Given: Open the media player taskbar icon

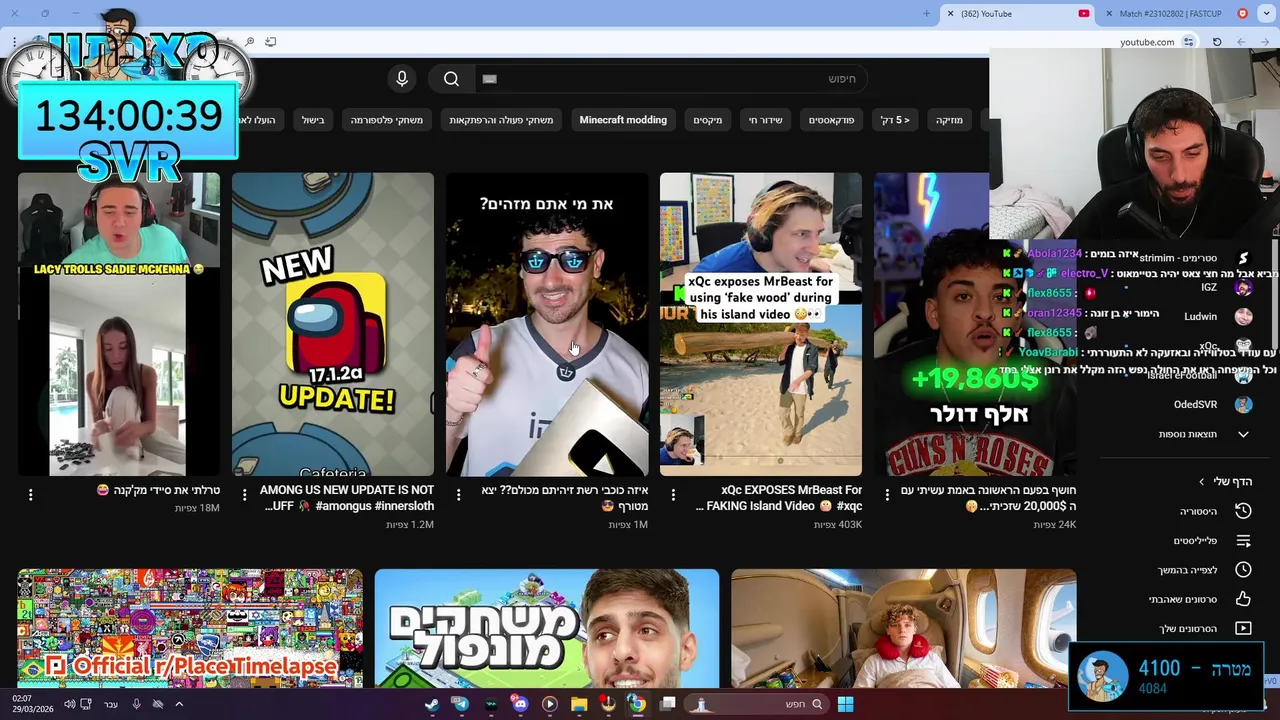Looking at the screenshot, I should point(549,704).
